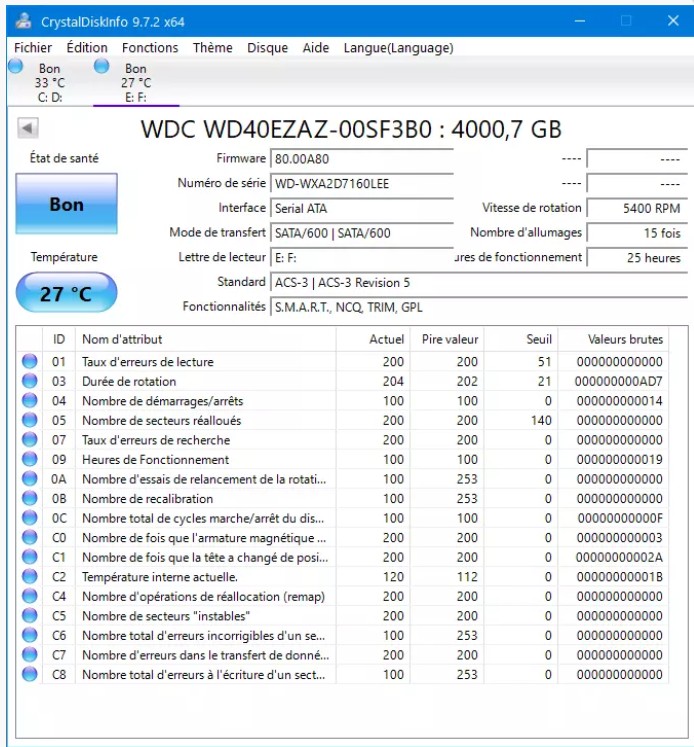Click raw value 00000000AD7
Viewport: 694px width, 747px height.
618,381
